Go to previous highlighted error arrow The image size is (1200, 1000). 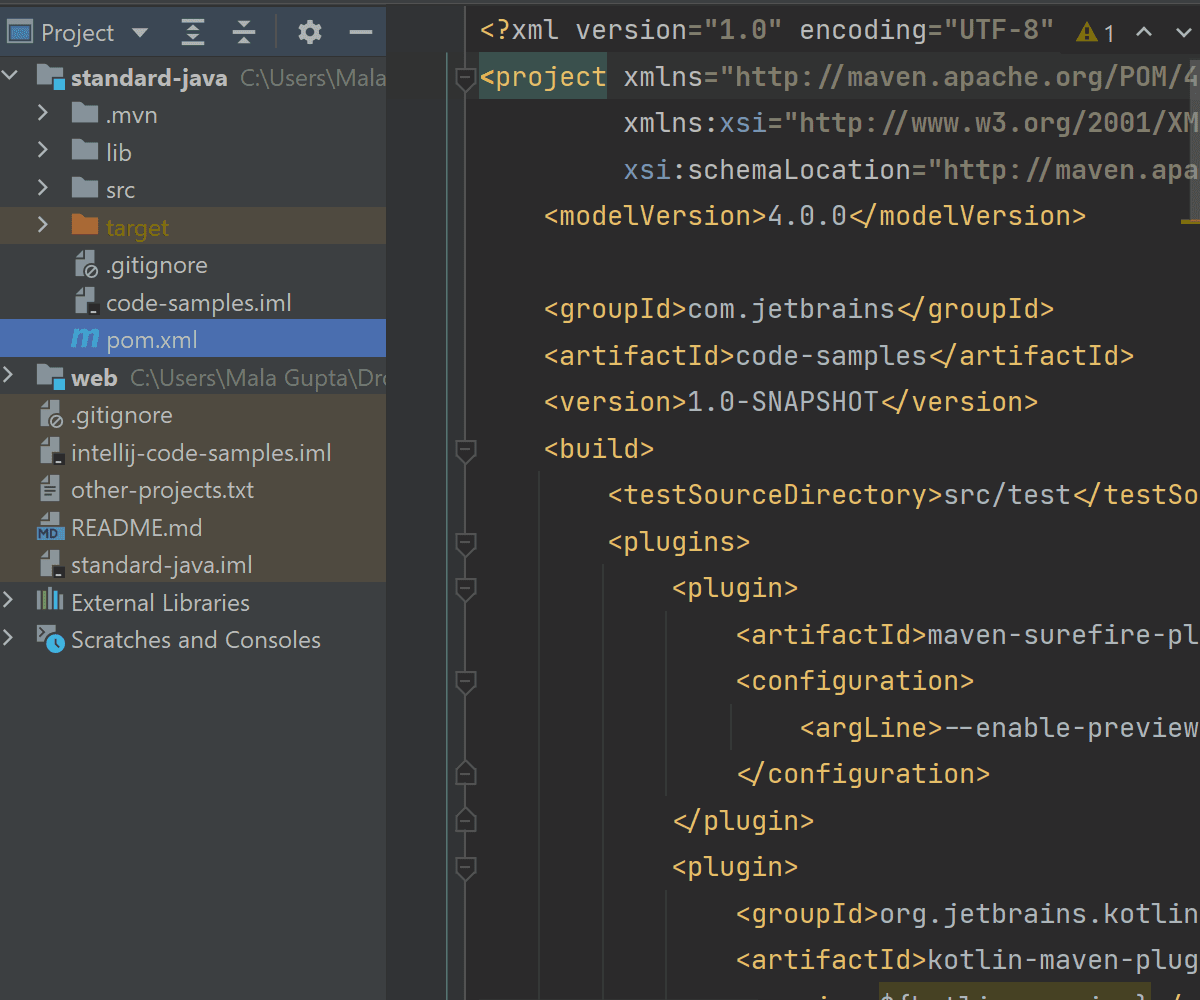point(1144,32)
